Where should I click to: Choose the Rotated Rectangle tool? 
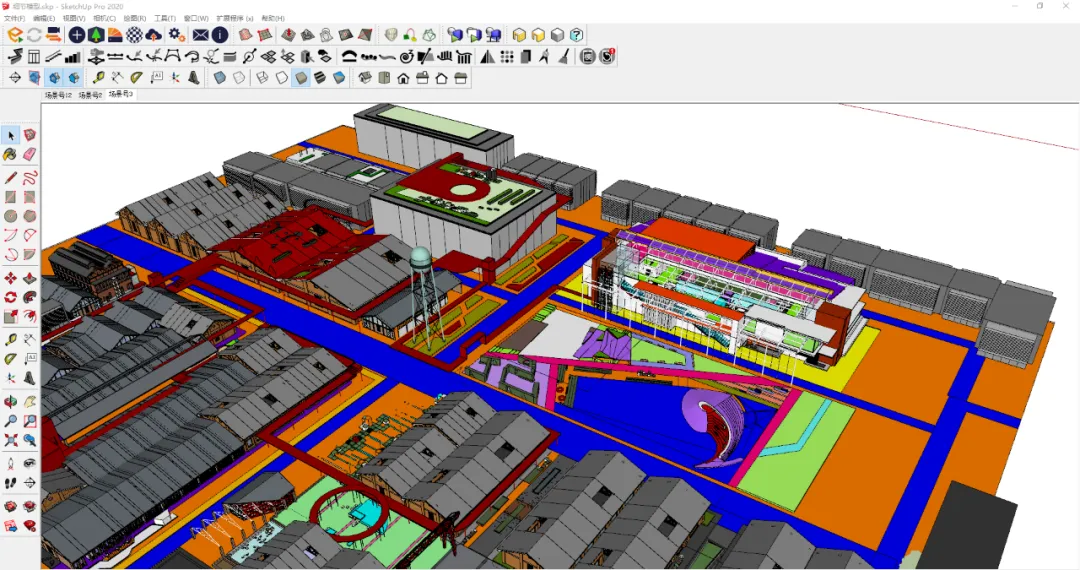point(30,198)
